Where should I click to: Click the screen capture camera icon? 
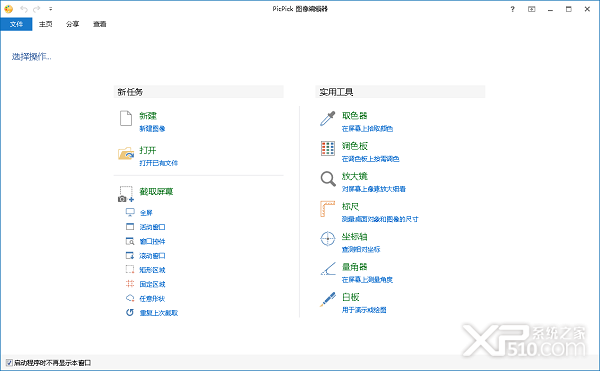click(x=126, y=194)
